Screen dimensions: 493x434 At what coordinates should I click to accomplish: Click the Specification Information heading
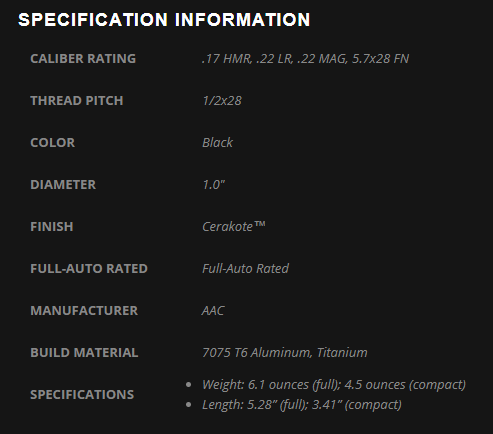(x=164, y=20)
